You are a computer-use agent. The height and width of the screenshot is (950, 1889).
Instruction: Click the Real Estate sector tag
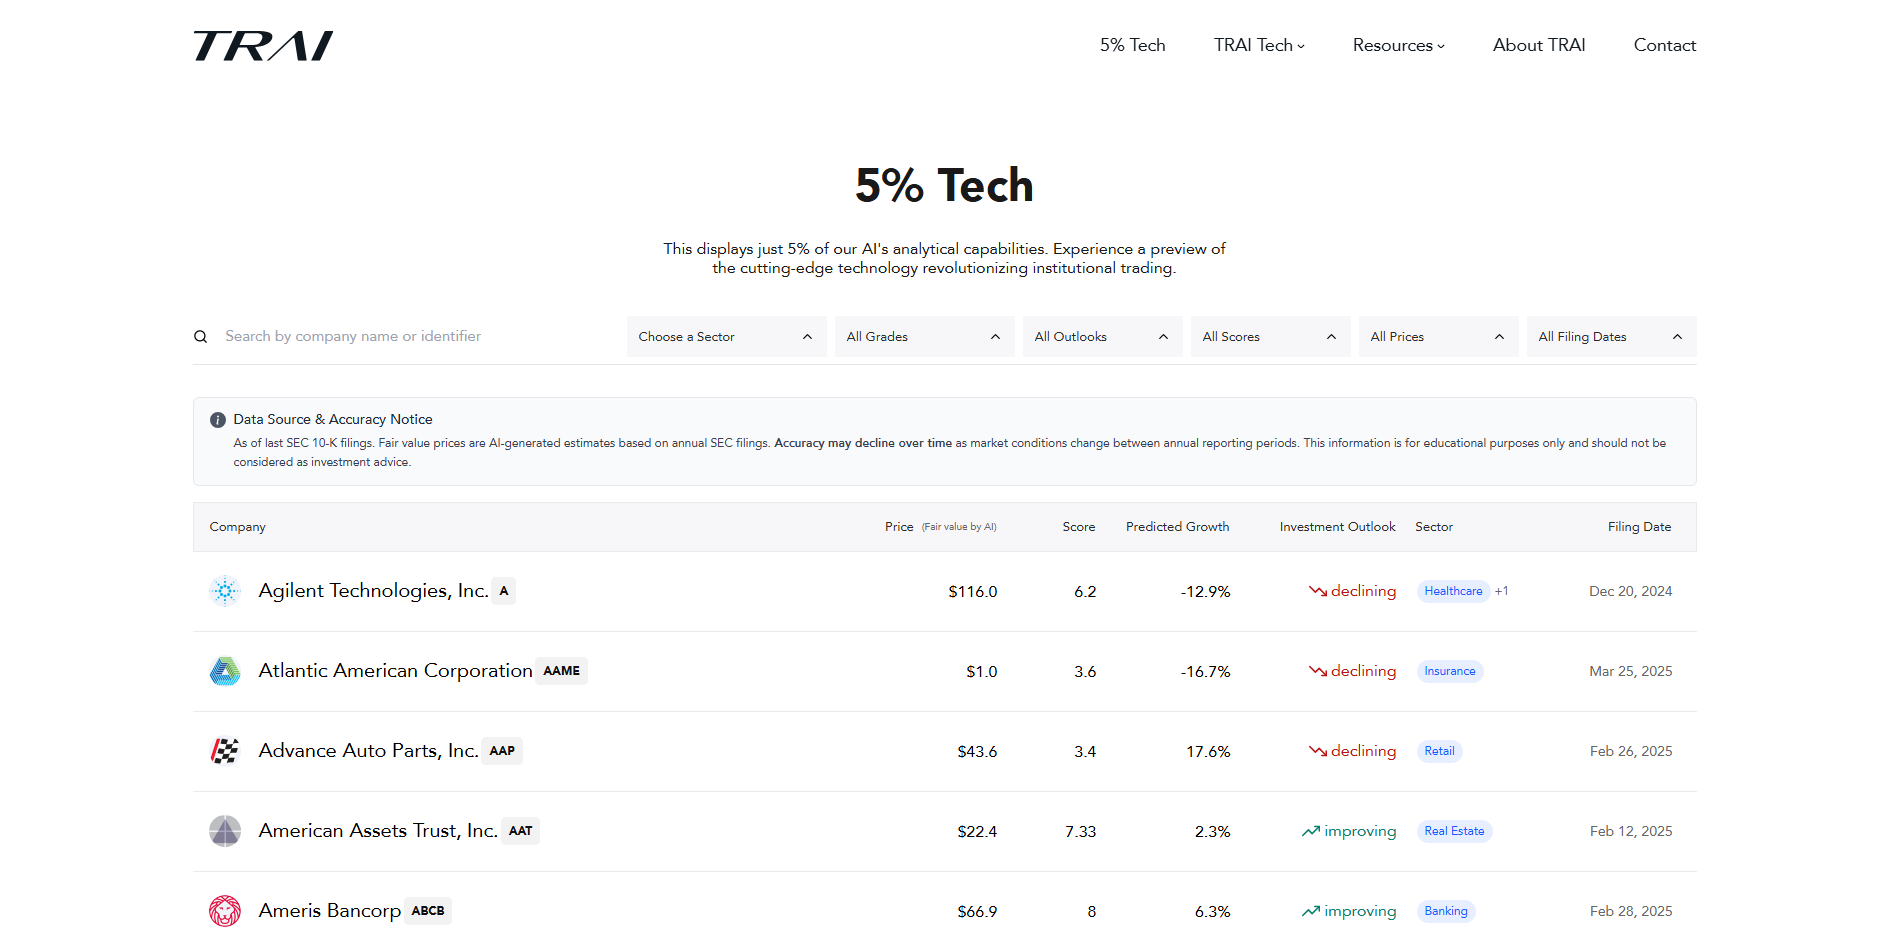(x=1454, y=831)
